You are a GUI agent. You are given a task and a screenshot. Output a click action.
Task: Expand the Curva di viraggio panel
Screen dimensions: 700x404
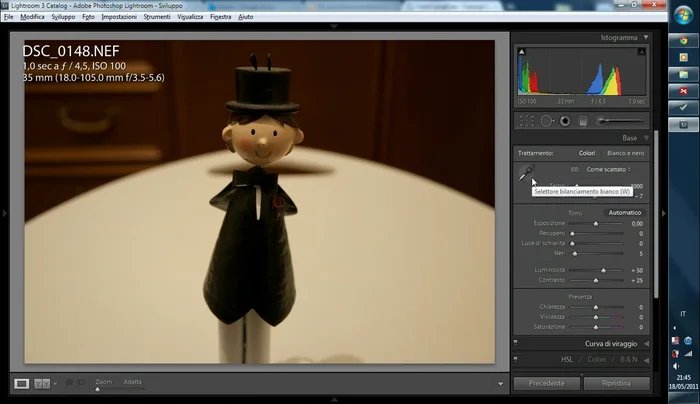tap(645, 343)
